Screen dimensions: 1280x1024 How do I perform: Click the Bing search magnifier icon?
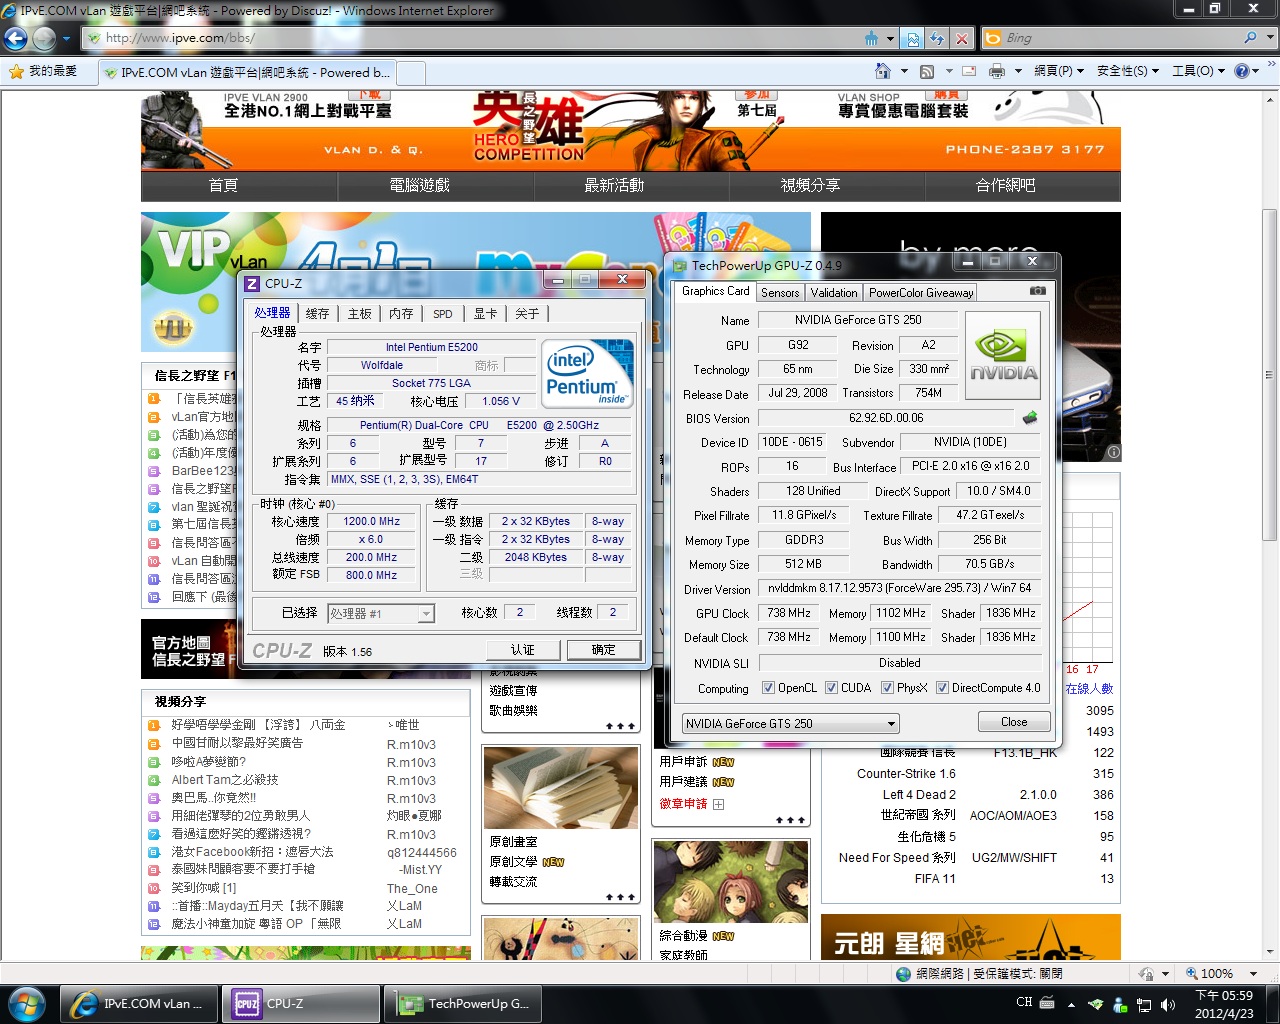[1250, 38]
